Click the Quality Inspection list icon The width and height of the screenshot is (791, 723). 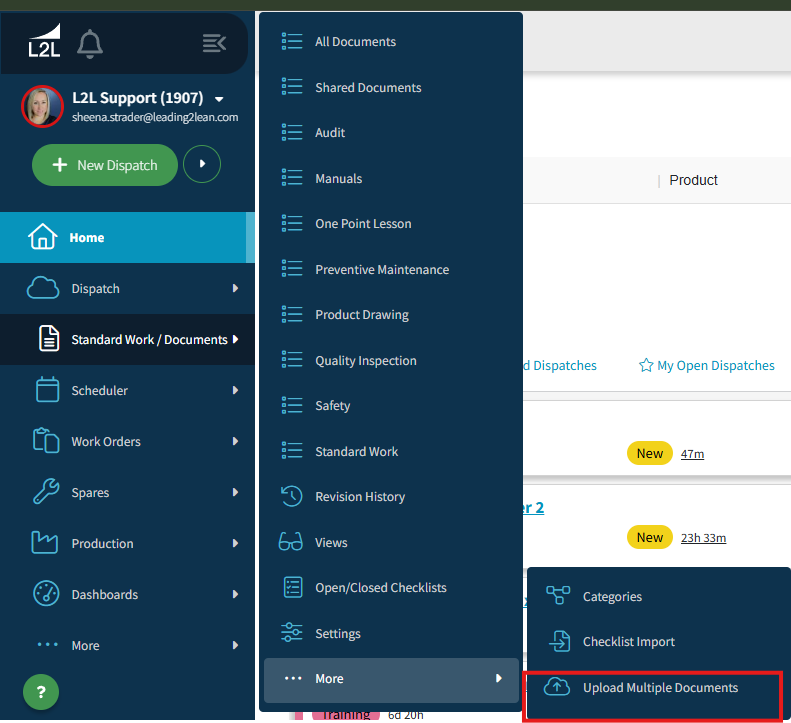coord(292,360)
